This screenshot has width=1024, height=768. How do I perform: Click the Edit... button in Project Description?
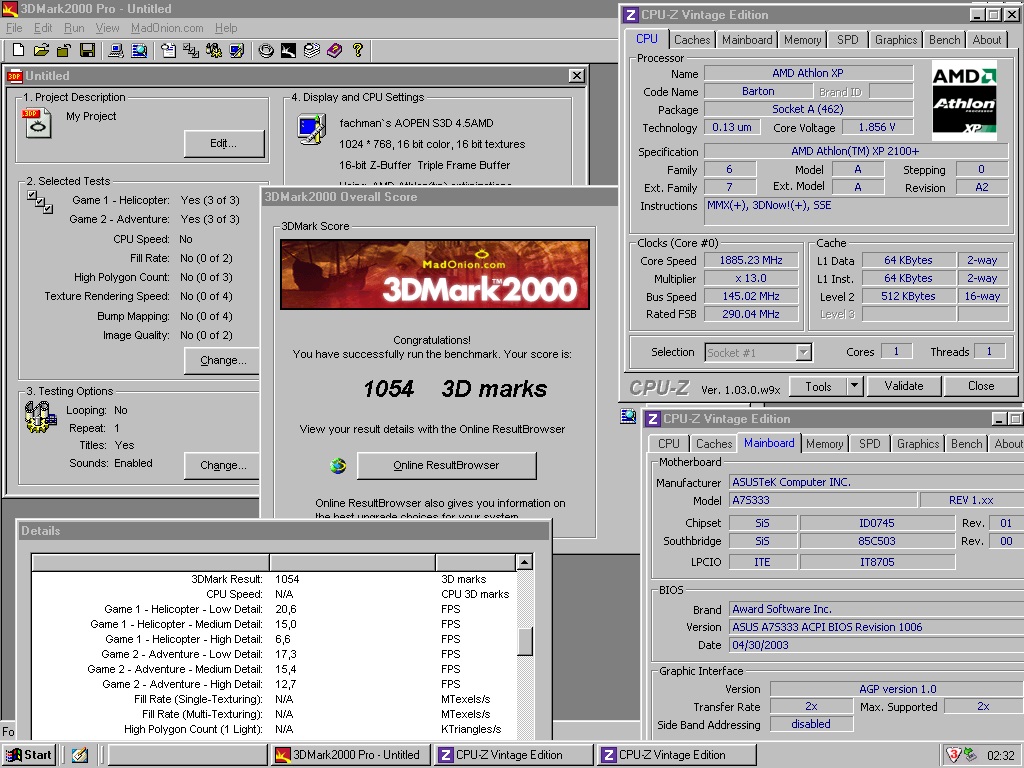tap(223, 144)
